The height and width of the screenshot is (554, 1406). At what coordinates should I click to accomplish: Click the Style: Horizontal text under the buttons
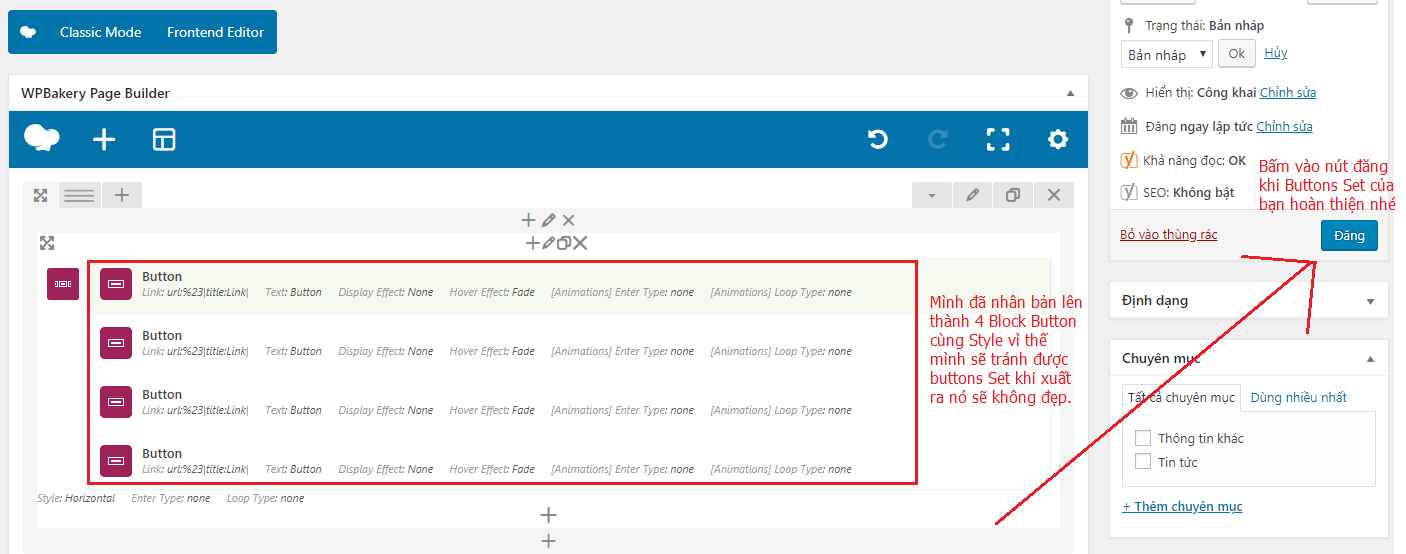click(76, 498)
